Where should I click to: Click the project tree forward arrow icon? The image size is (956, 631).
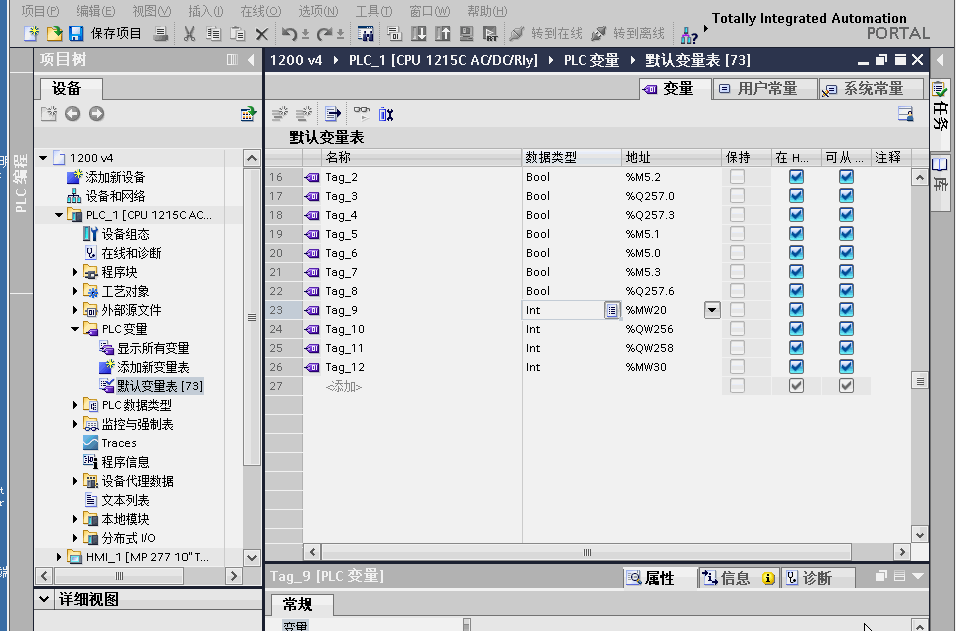tap(96, 113)
